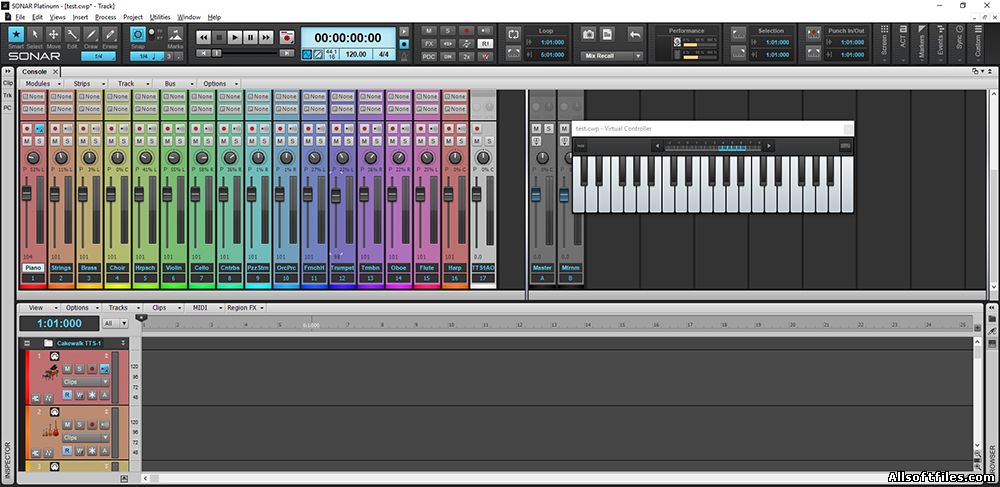The height and width of the screenshot is (487, 1000).
Task: Open the Utilities menu
Action: point(160,17)
